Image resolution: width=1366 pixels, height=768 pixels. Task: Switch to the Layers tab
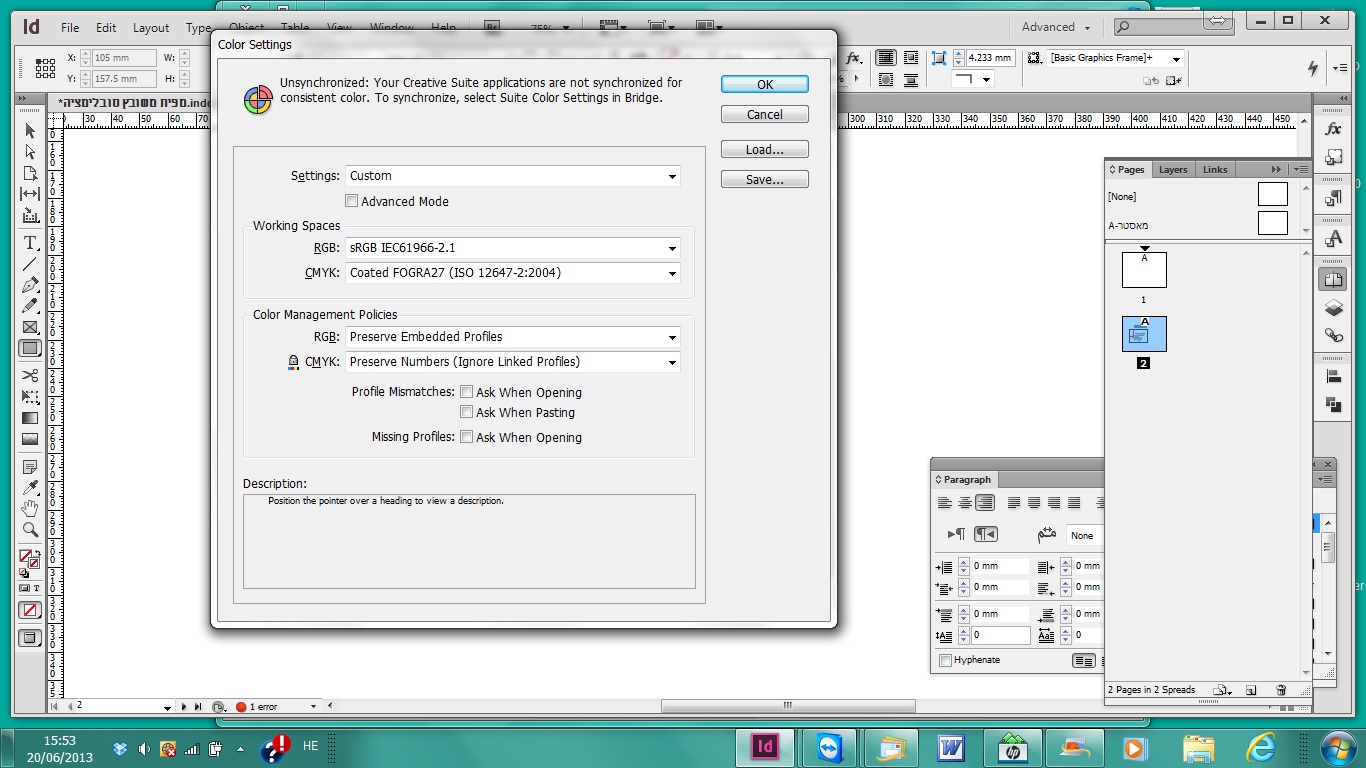(x=1173, y=170)
